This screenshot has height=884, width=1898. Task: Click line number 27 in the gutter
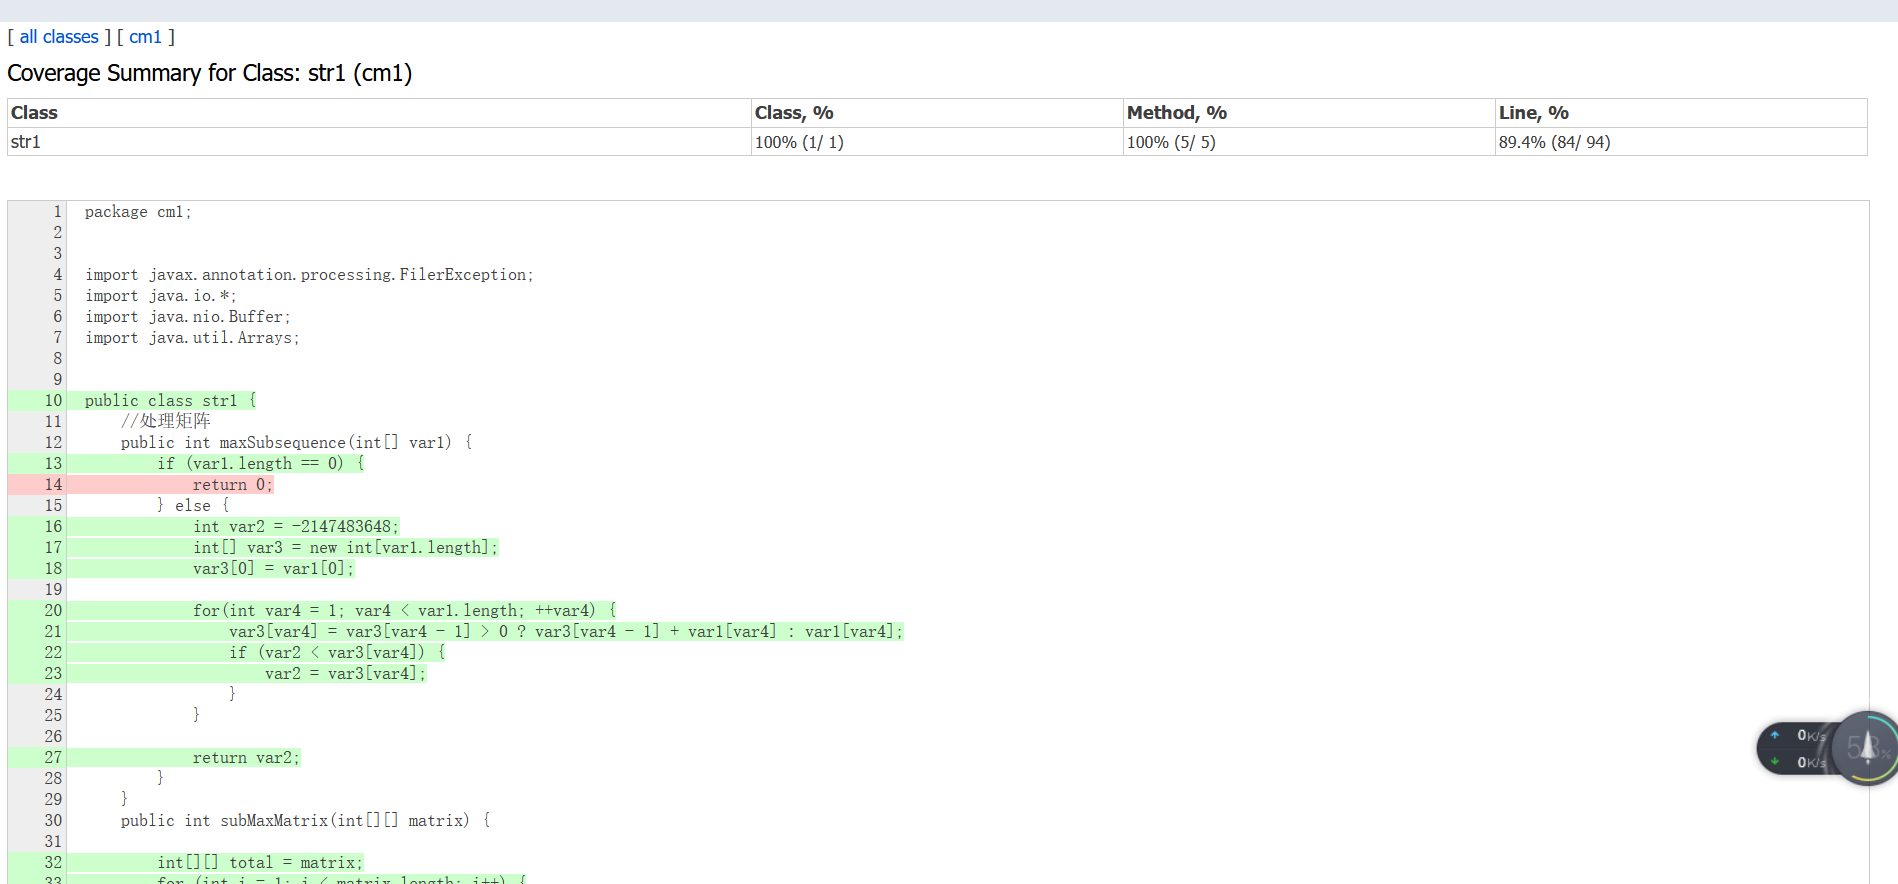(53, 758)
